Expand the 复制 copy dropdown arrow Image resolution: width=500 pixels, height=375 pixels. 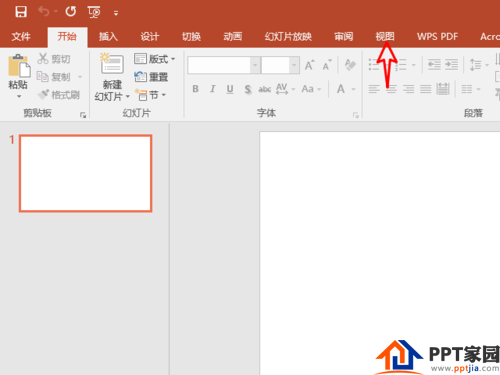pos(80,77)
